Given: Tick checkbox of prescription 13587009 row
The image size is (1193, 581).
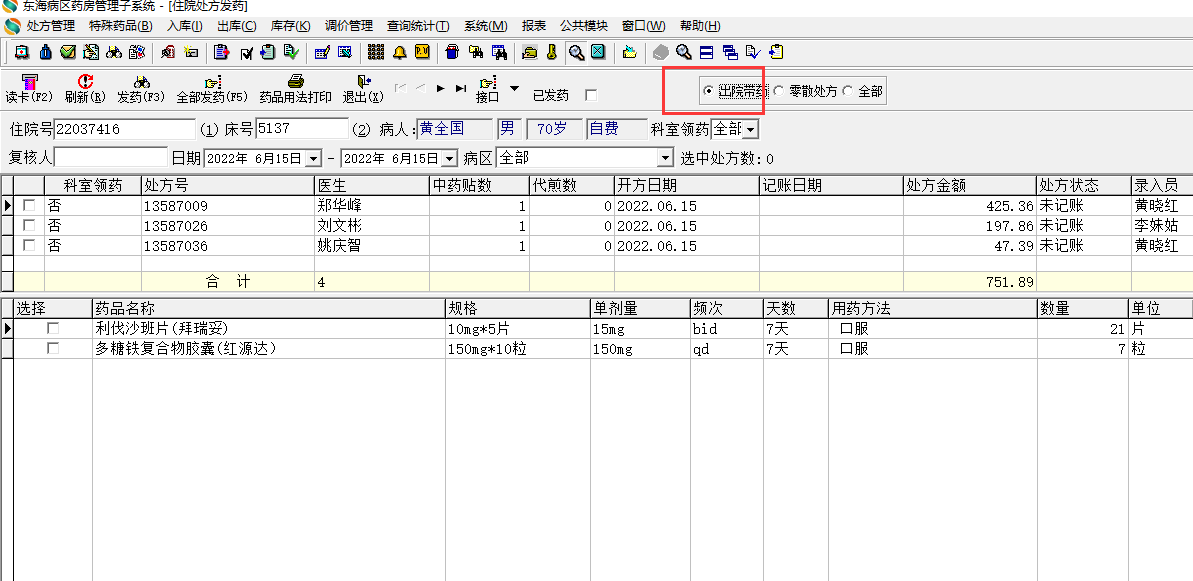Looking at the screenshot, I should click(x=29, y=205).
